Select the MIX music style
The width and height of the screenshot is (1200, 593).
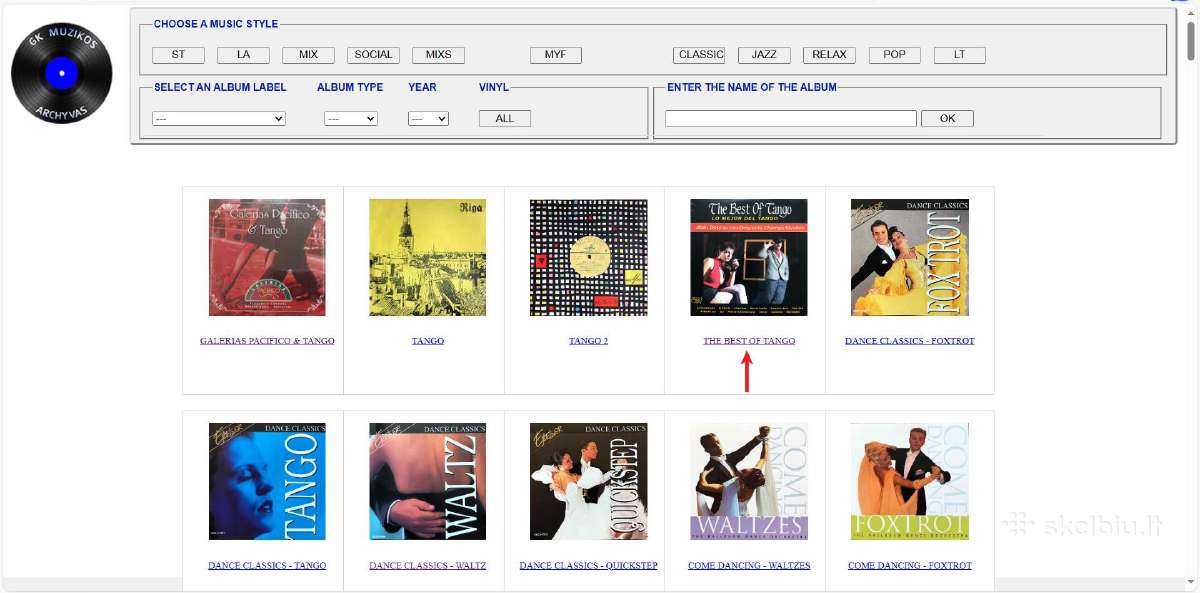[x=308, y=55]
